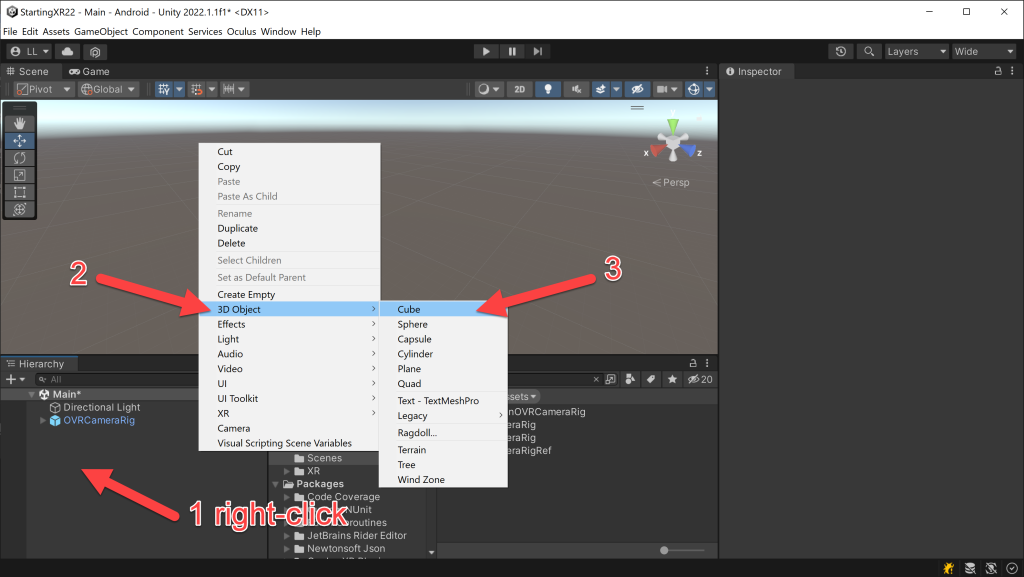Select the Hand view tool
Image resolution: width=1024 pixels, height=577 pixels.
[x=20, y=123]
